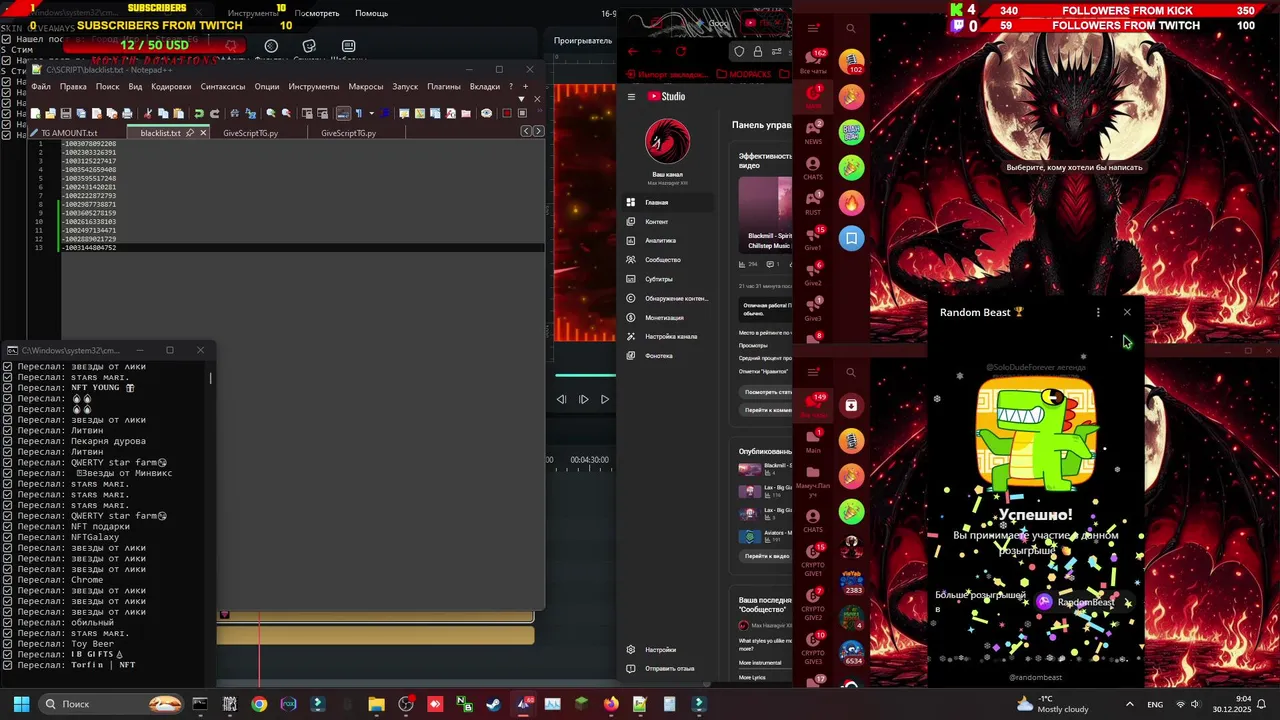Viewport: 1280px width, 720px height.
Task: Open Главная in YouTube Studio sidebar
Action: [x=667, y=202]
